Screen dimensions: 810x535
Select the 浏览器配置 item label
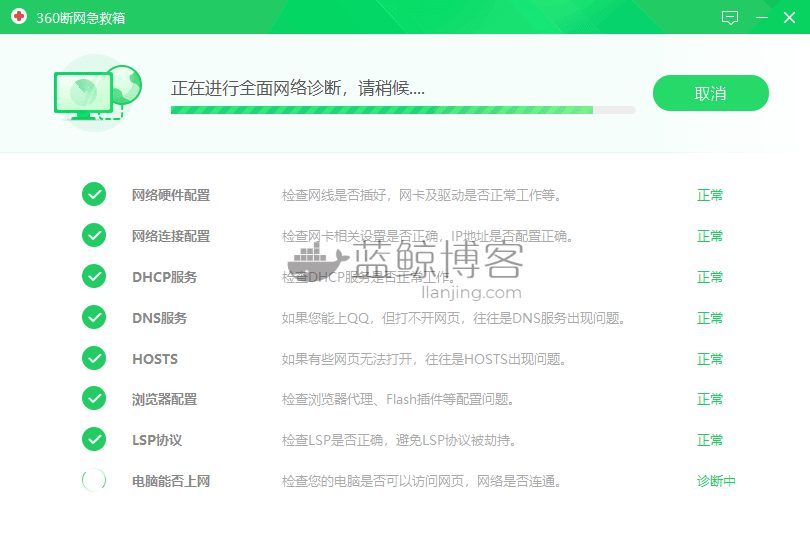[164, 399]
